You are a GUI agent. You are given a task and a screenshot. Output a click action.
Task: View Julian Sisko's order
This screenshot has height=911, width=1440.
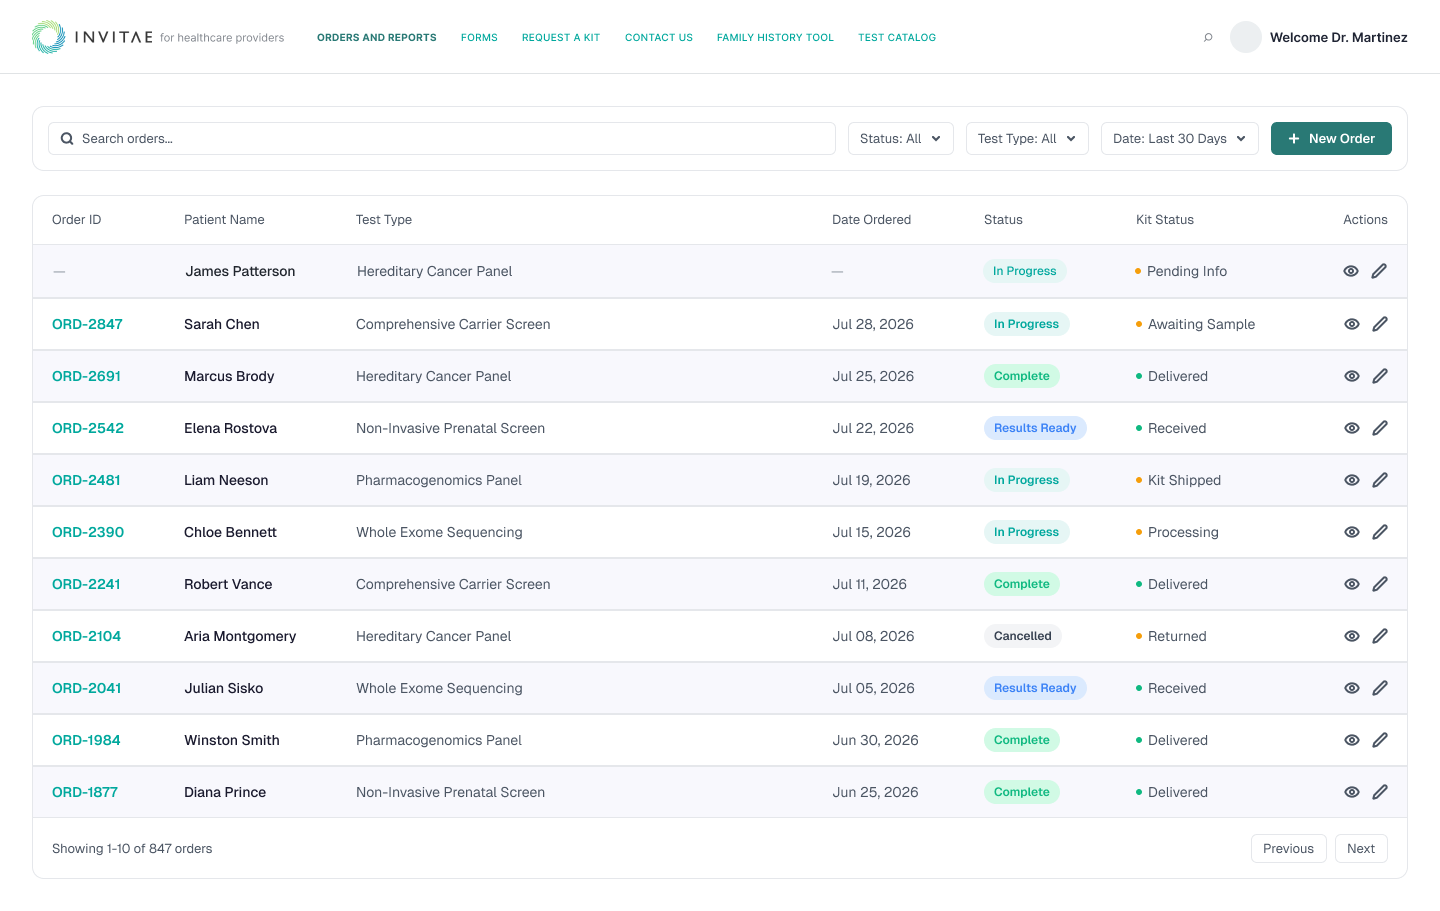pyautogui.click(x=1352, y=688)
